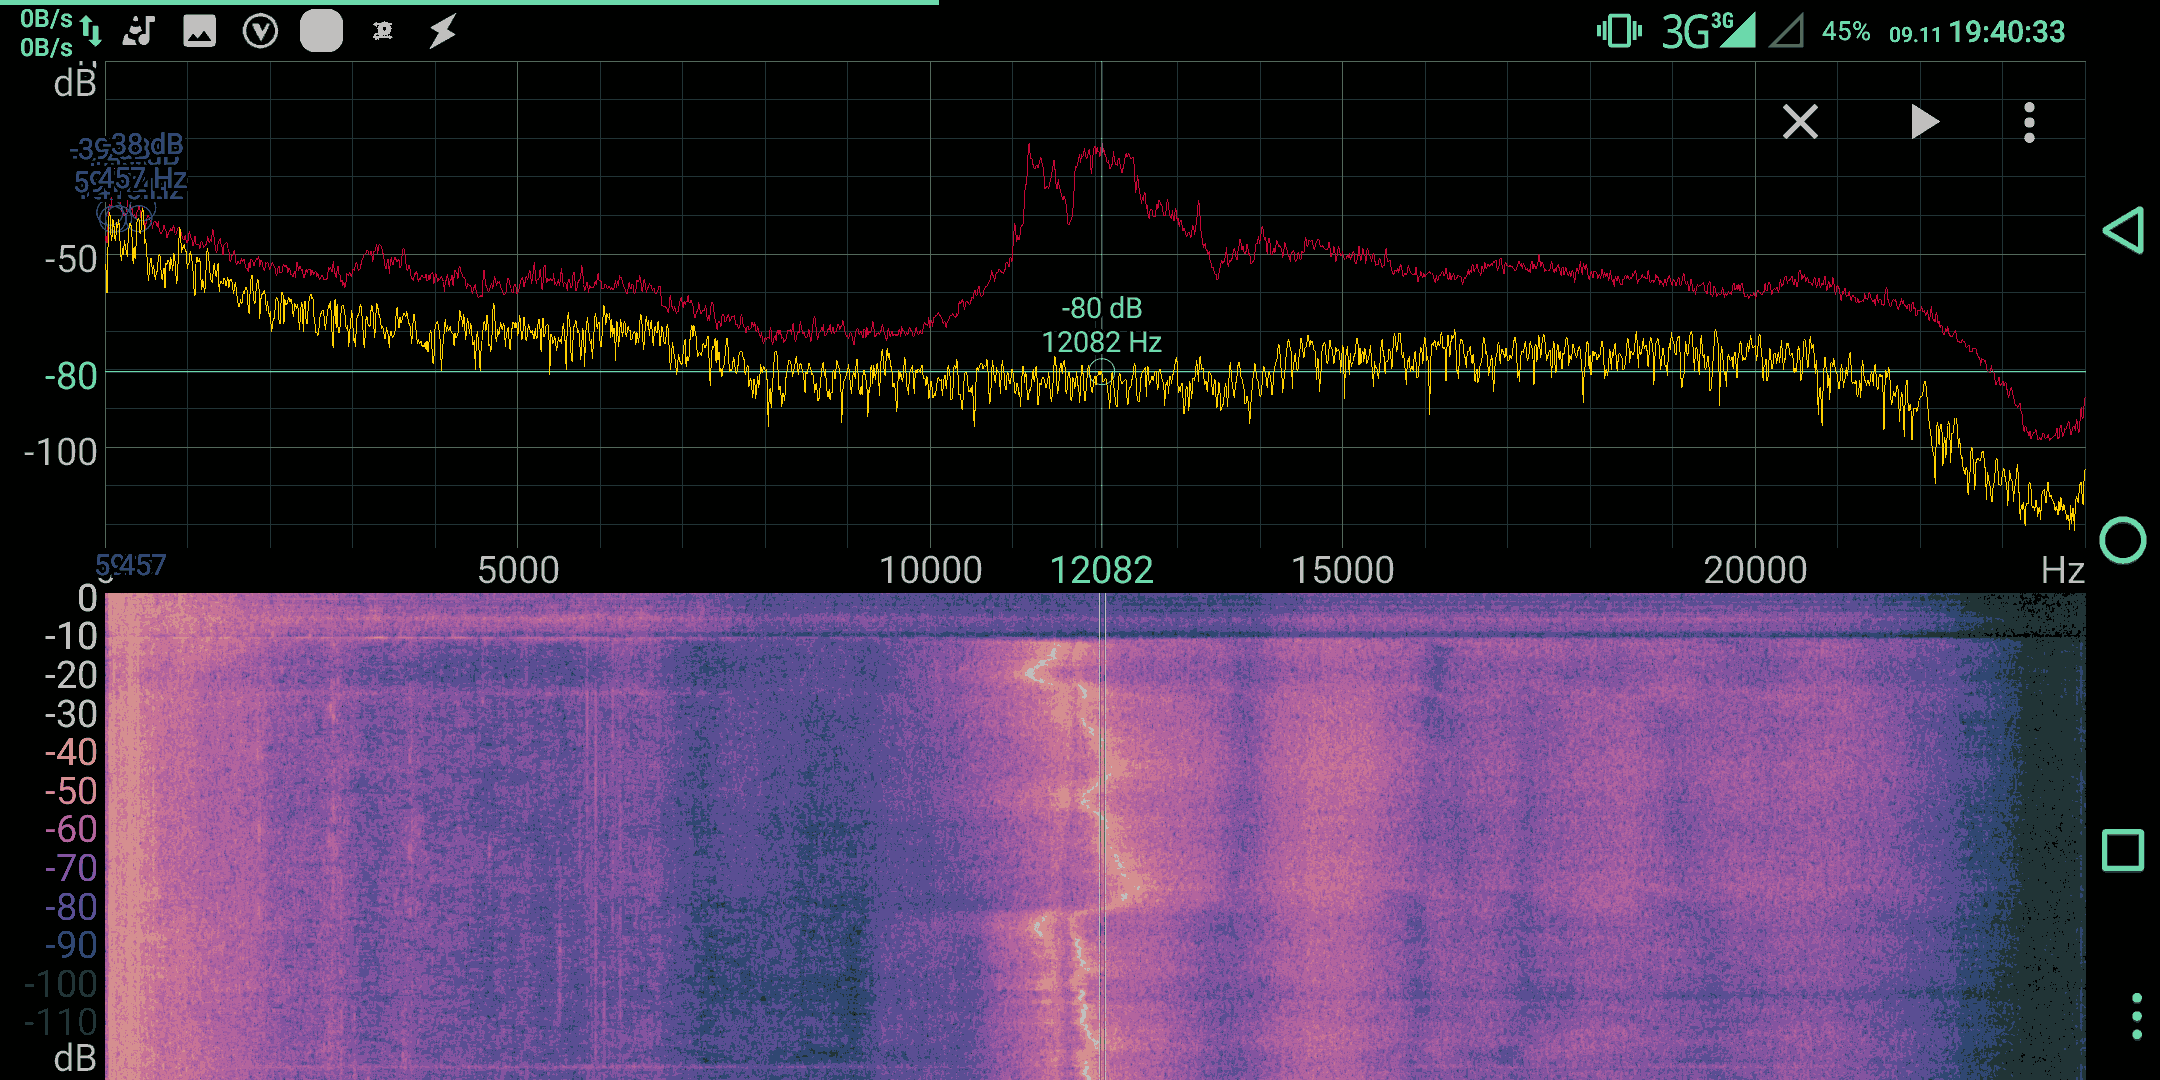The width and height of the screenshot is (2160, 1080).
Task: Tap the circled V notification icon
Action: click(260, 32)
